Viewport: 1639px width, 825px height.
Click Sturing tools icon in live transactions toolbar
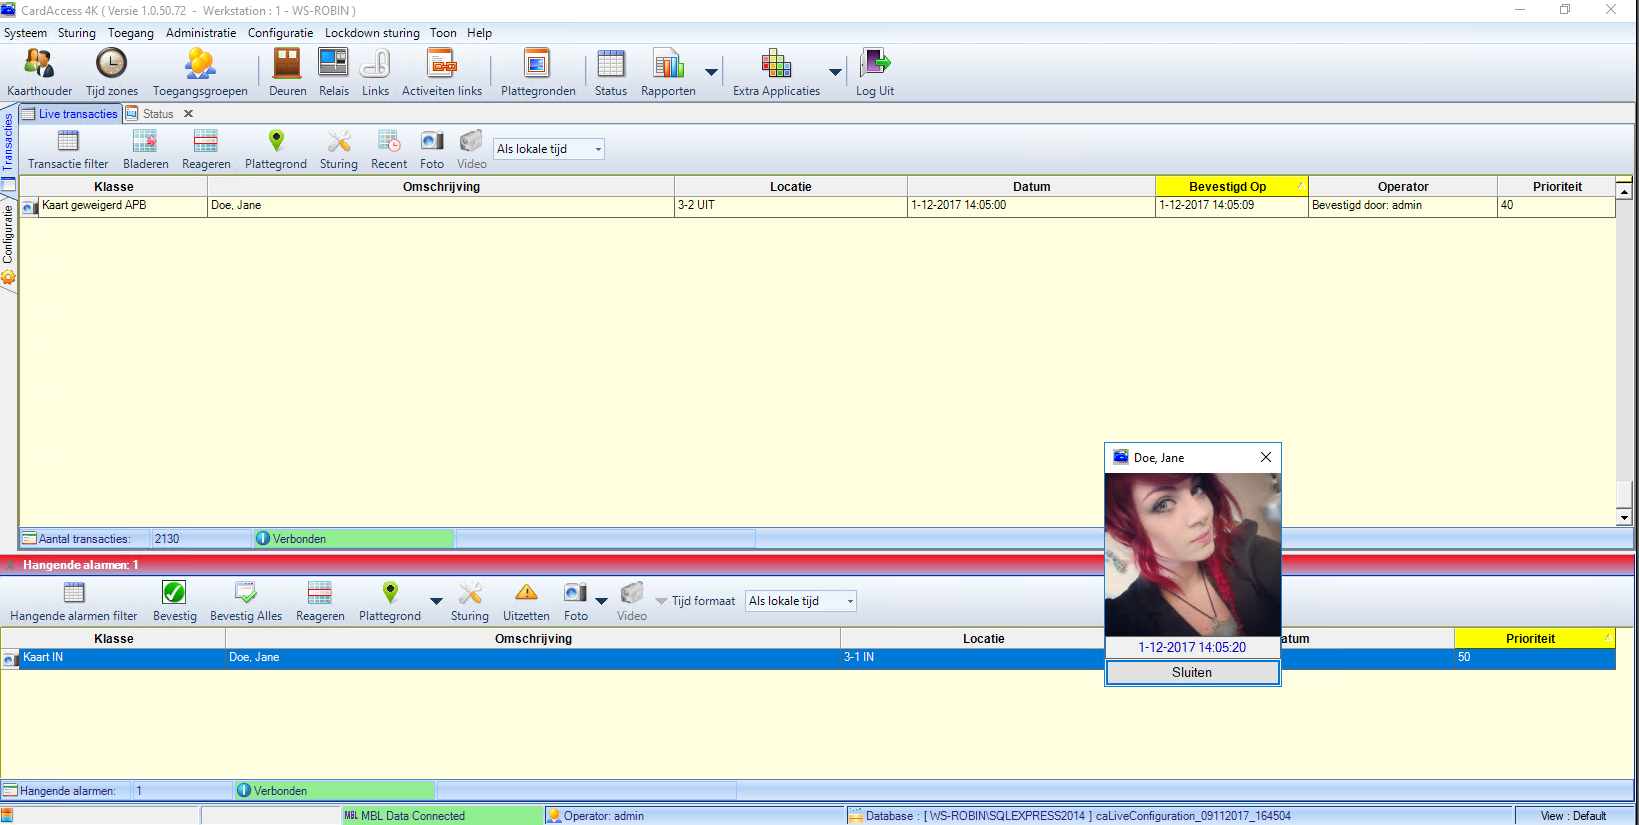tap(339, 141)
